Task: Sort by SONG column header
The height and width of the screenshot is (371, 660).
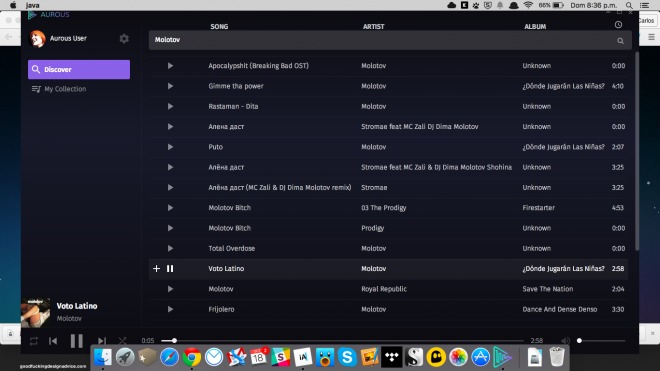Action: pos(219,27)
